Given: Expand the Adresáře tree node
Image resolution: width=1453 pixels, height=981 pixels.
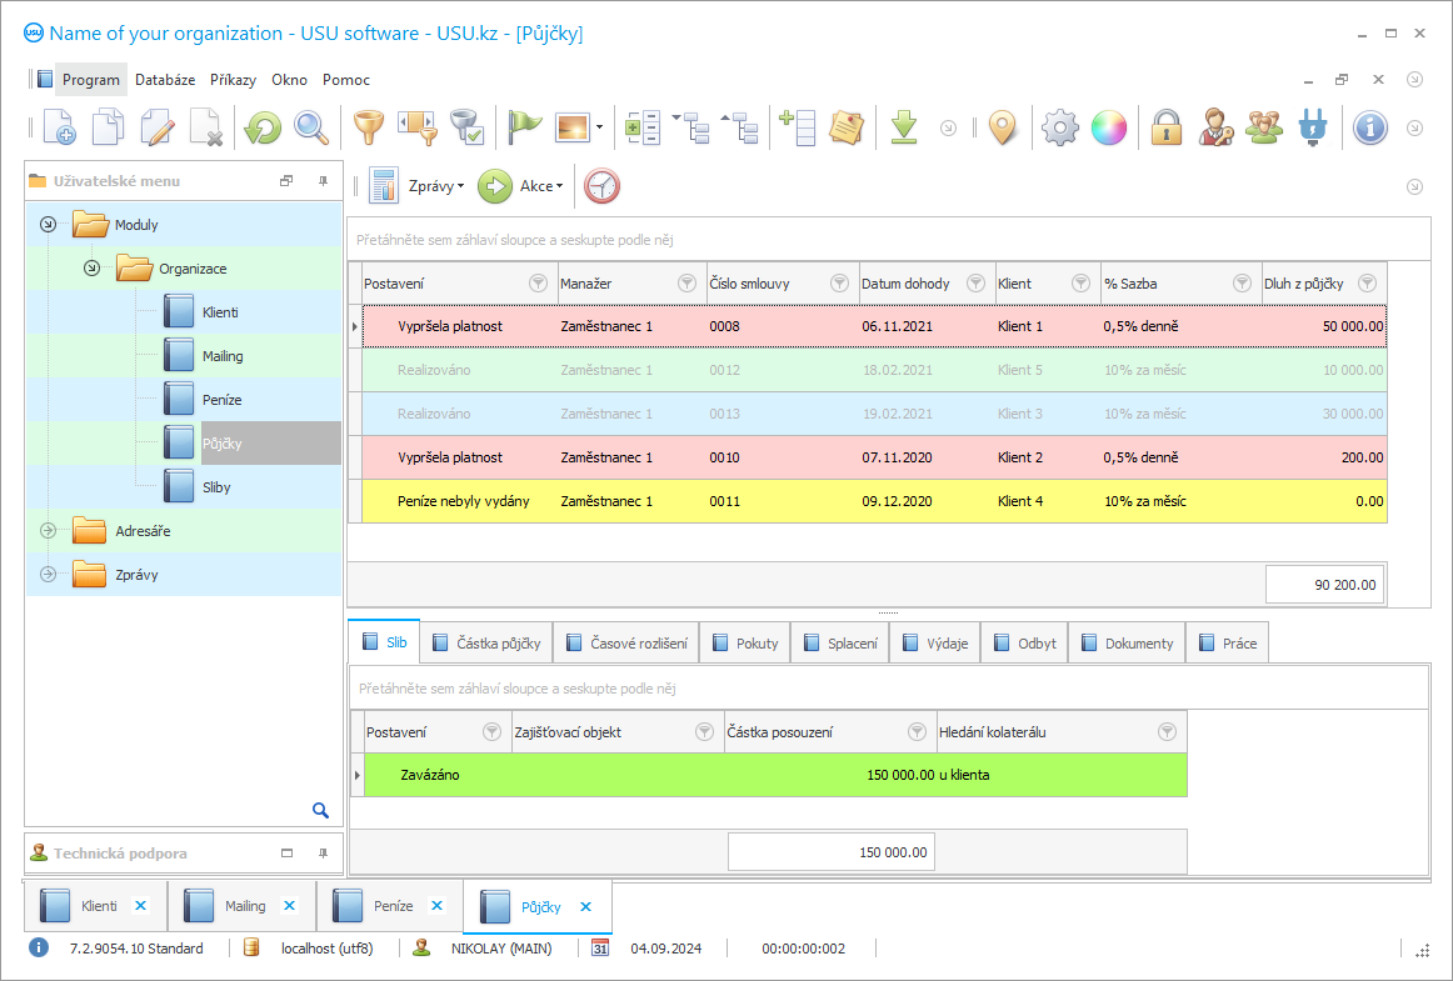Looking at the screenshot, I should [x=48, y=531].
